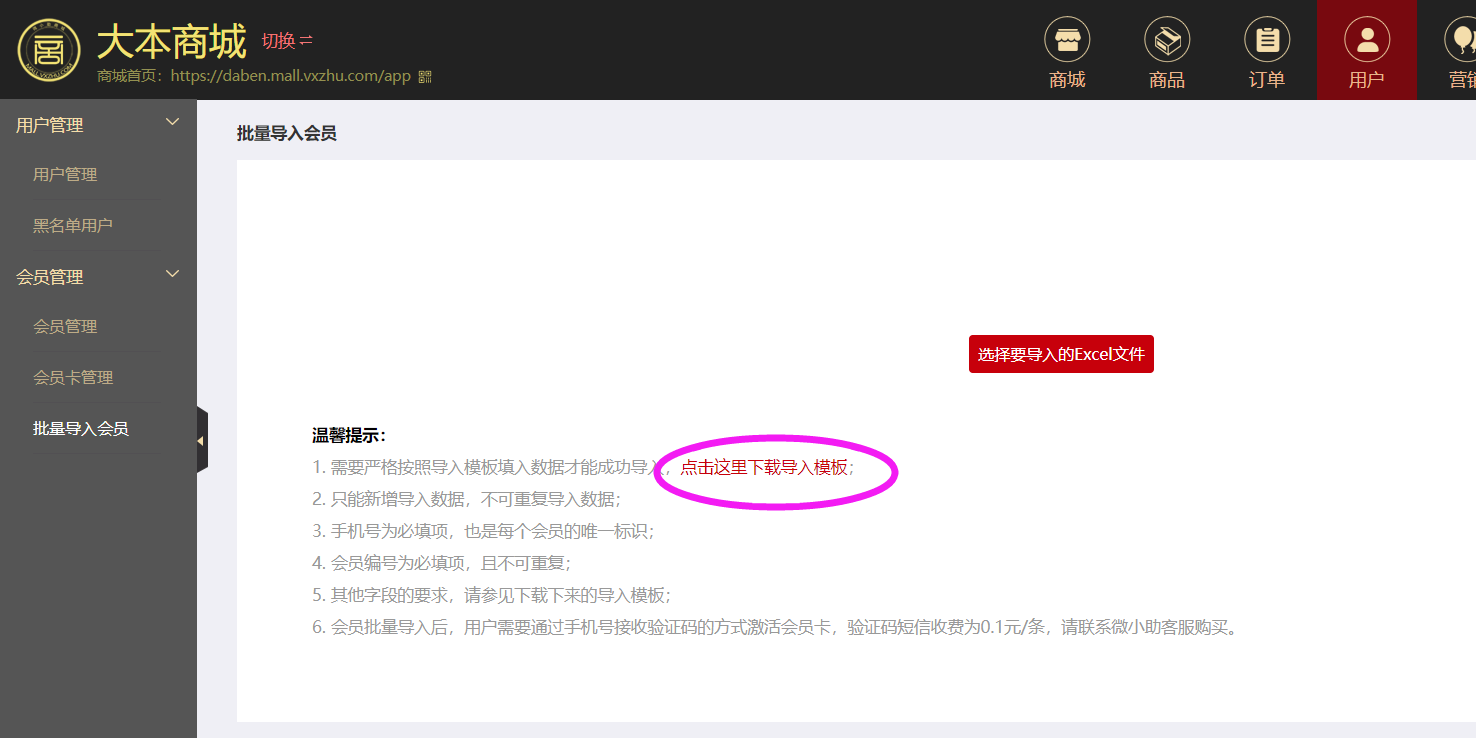Open 用户管理 sub-item above 黑名单用户

(x=65, y=175)
